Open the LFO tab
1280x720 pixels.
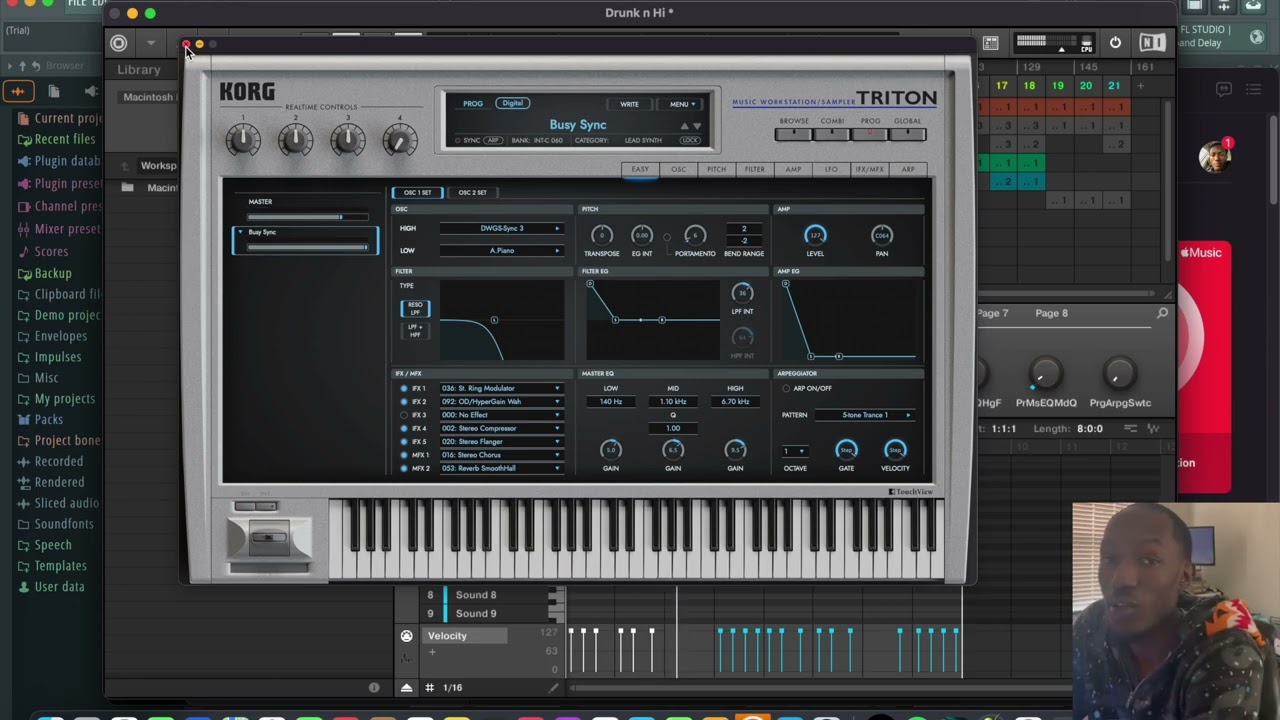coord(831,169)
